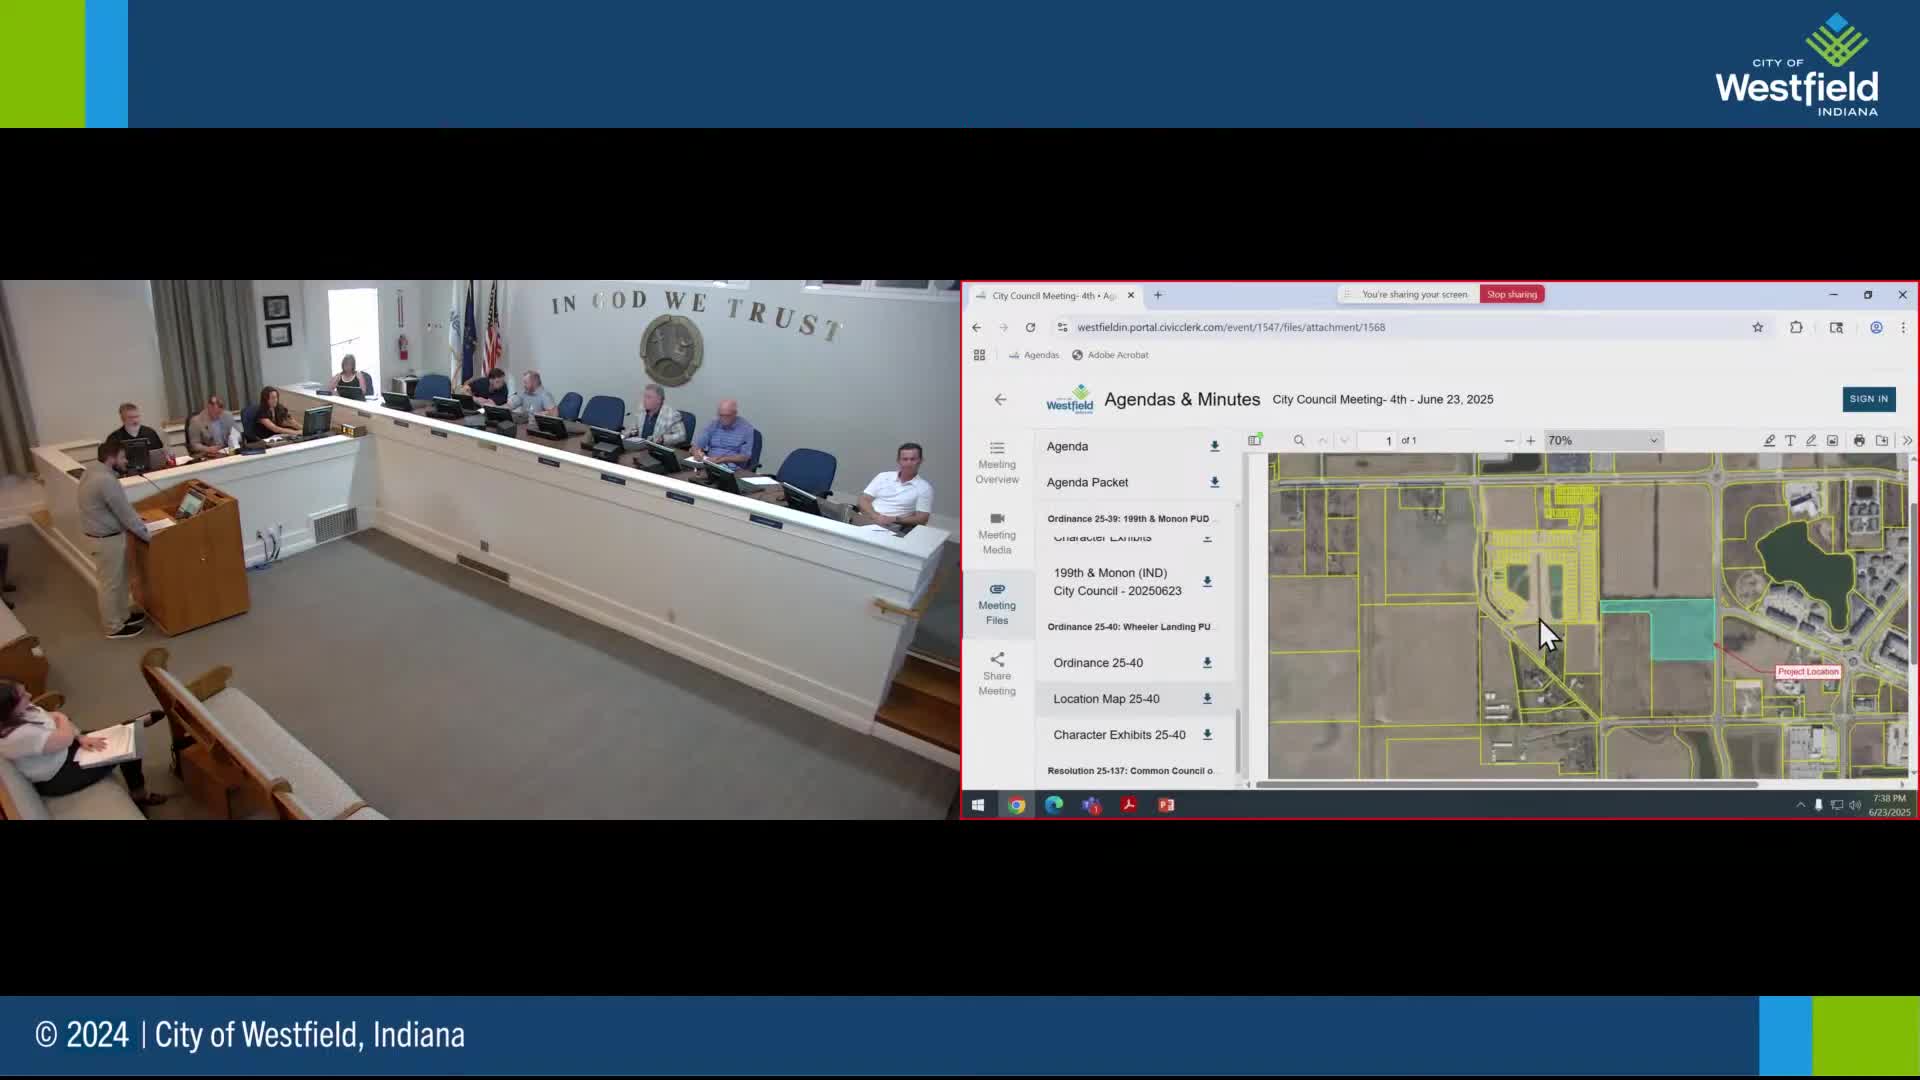Switch to the Meeting Media tab
The image size is (1920, 1080).
[x=997, y=533]
